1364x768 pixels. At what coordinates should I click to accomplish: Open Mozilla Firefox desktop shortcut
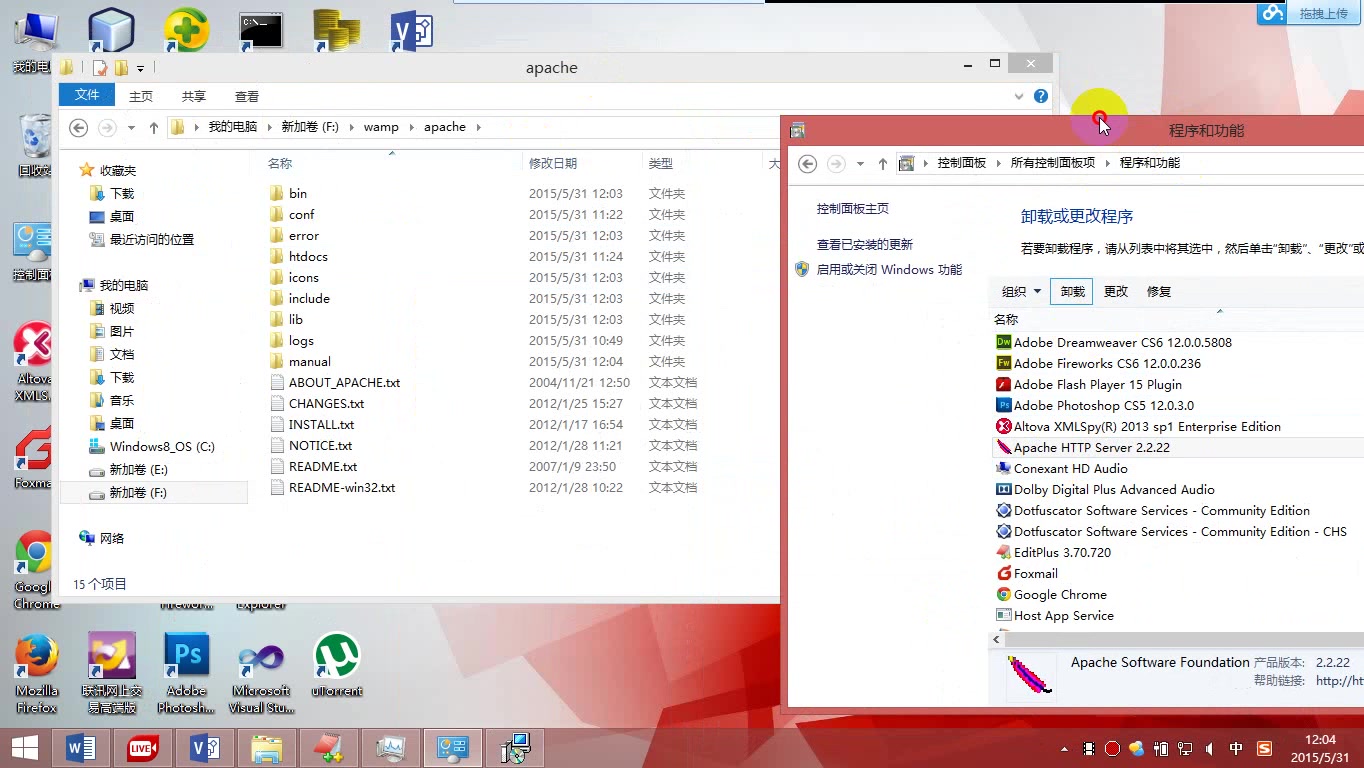[x=37, y=672]
